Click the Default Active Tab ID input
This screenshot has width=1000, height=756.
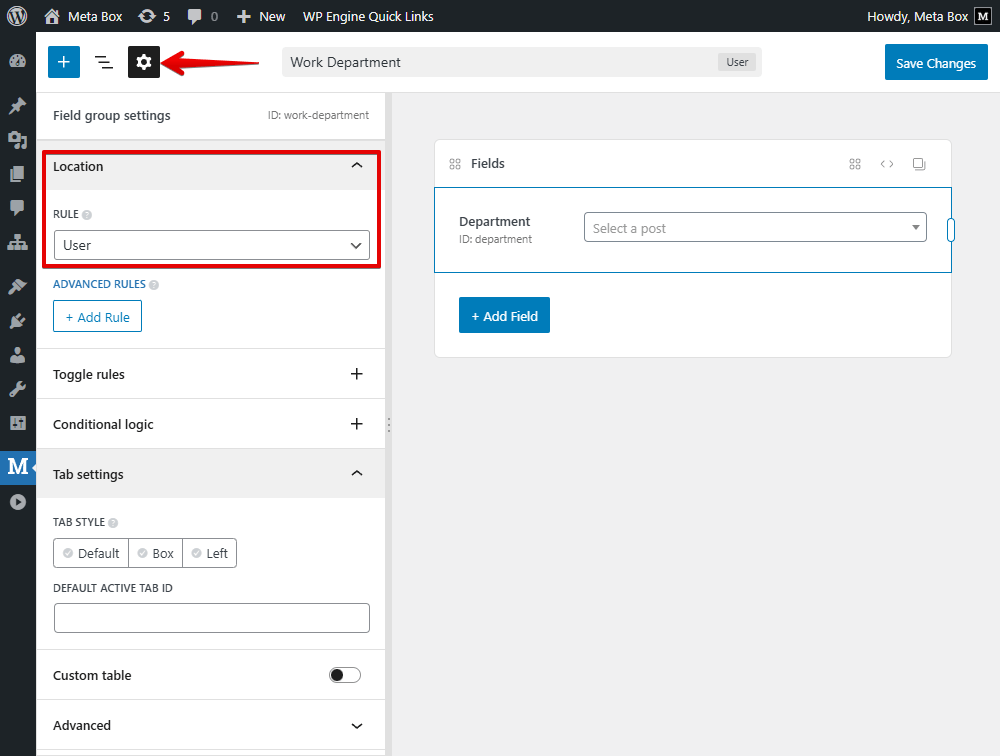click(x=211, y=618)
